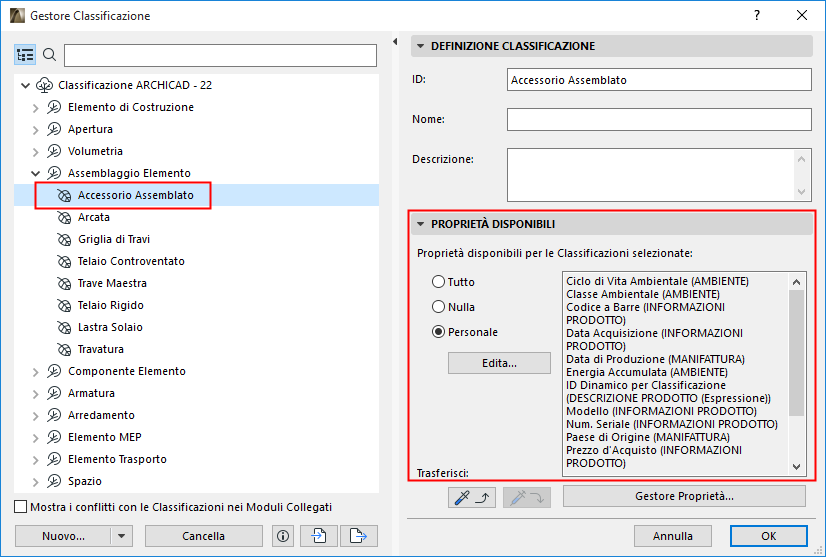This screenshot has width=826, height=557.
Task: Click the export classification icon button
Action: tap(359, 536)
